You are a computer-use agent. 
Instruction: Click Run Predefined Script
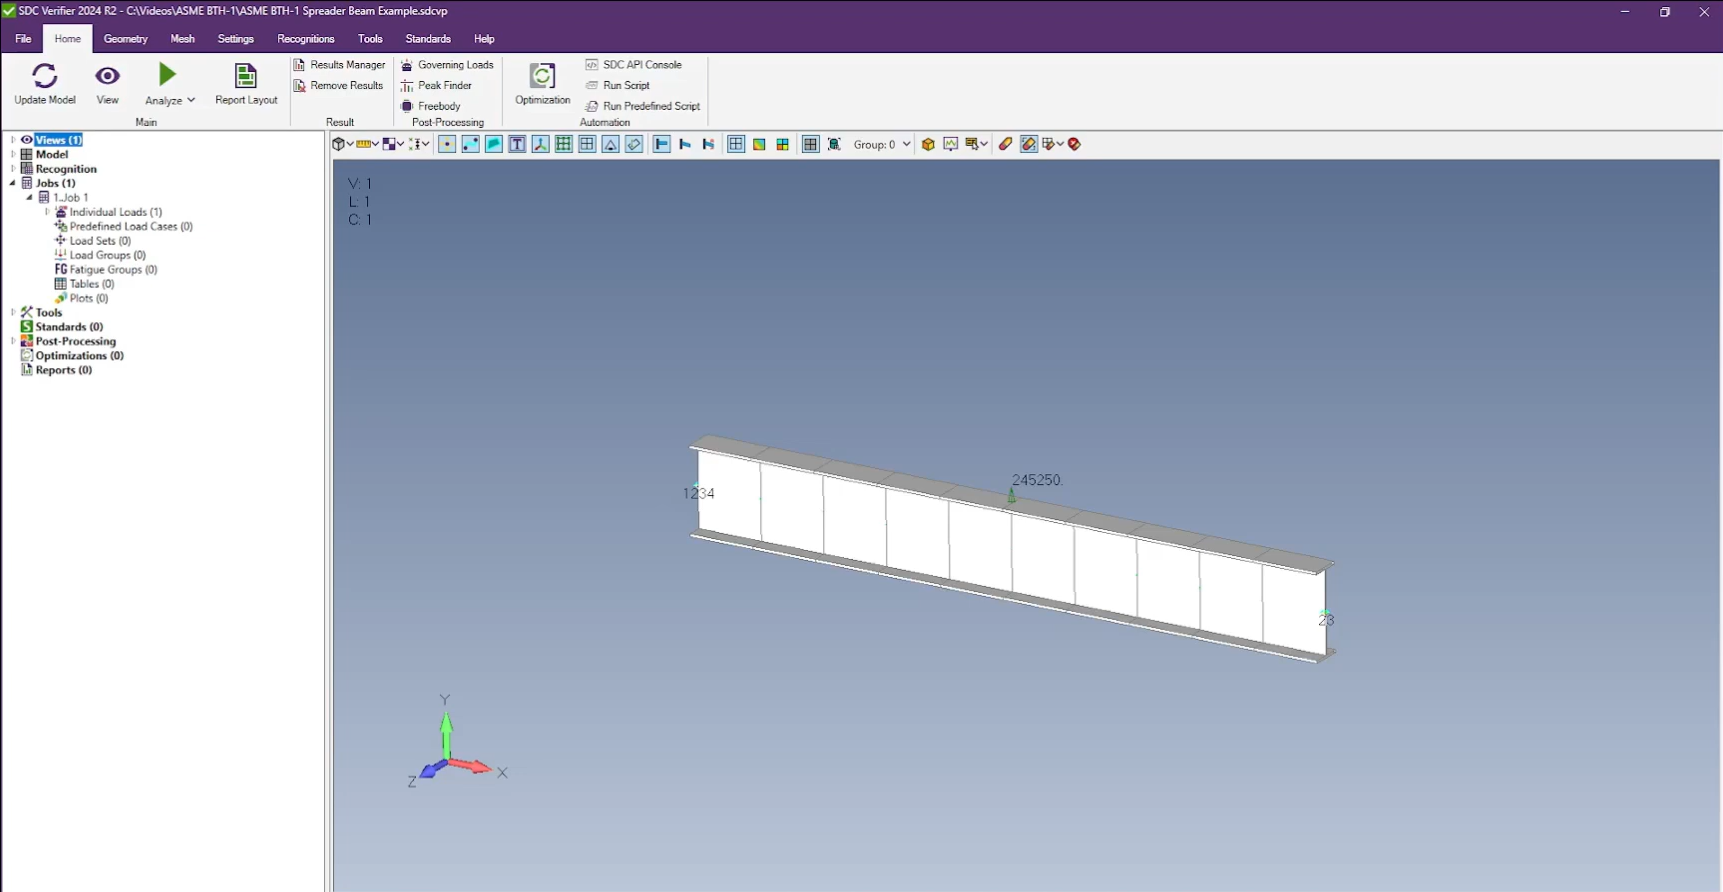(642, 106)
